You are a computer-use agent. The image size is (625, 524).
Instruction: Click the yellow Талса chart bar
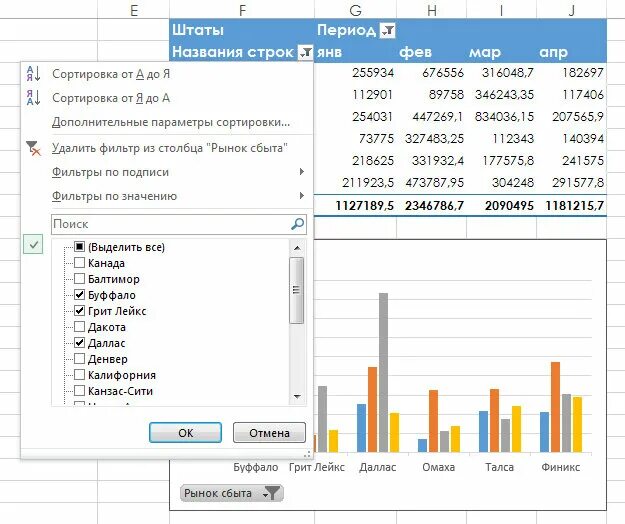[516, 429]
